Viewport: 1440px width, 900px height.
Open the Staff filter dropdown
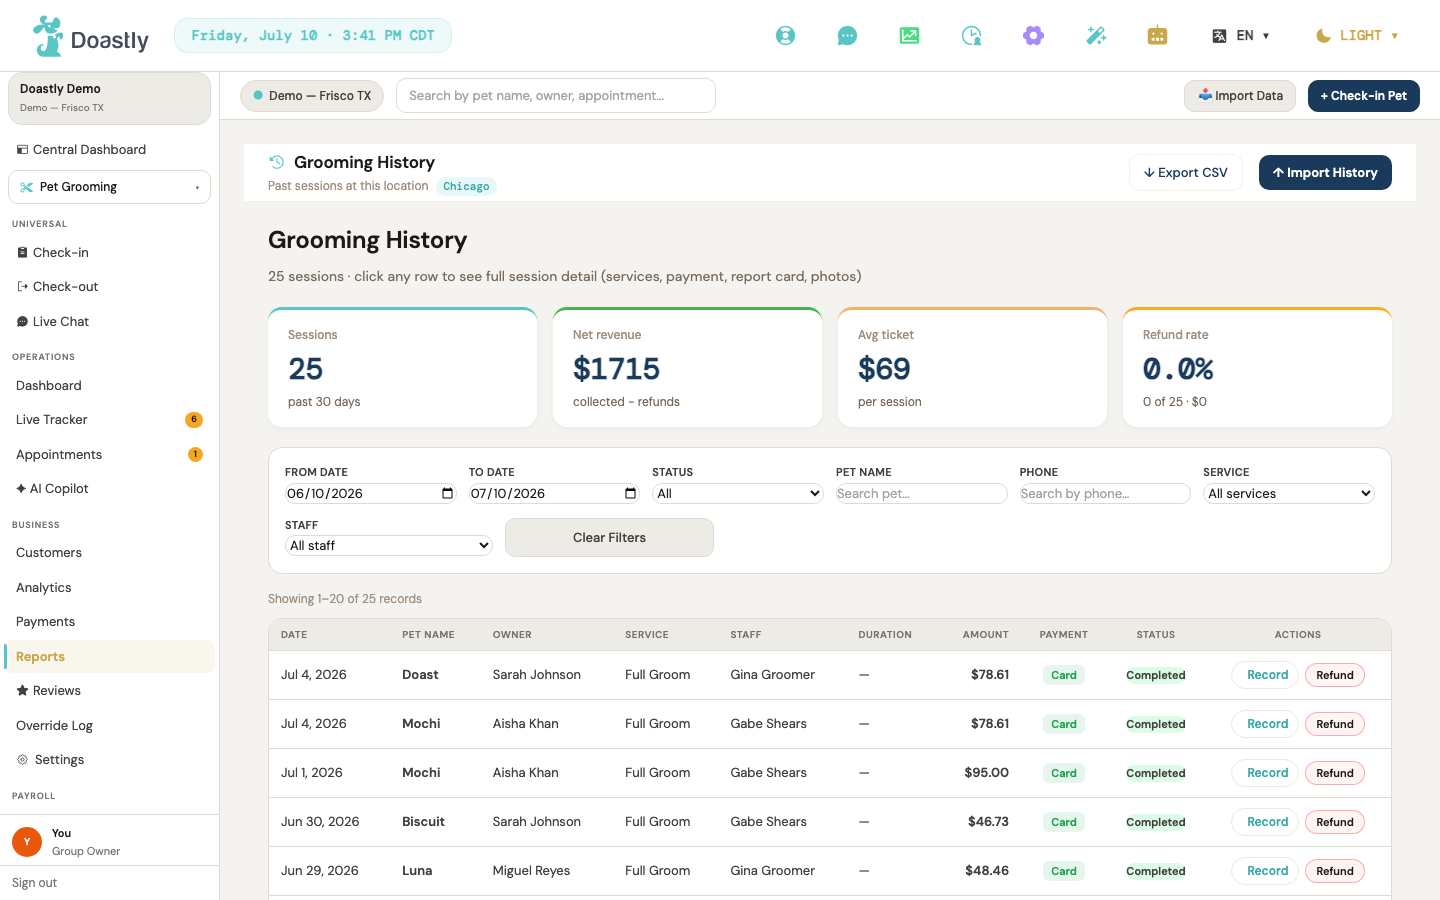[x=388, y=545]
